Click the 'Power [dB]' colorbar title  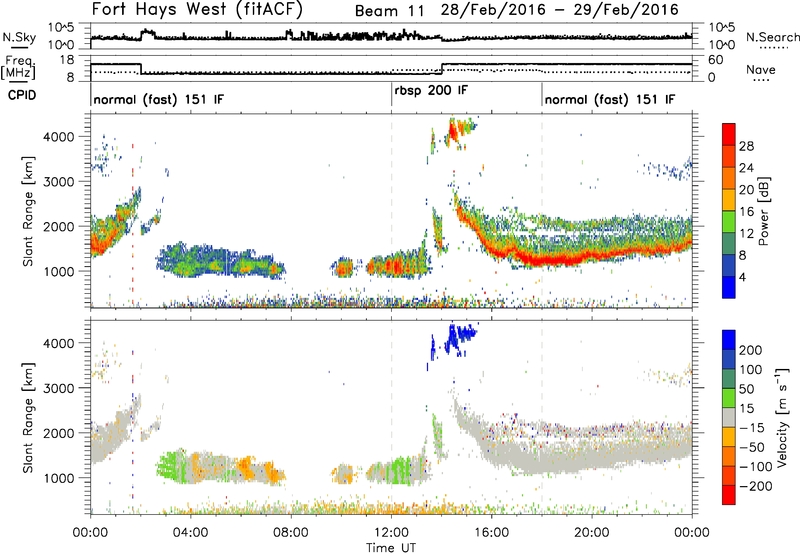[764, 211]
